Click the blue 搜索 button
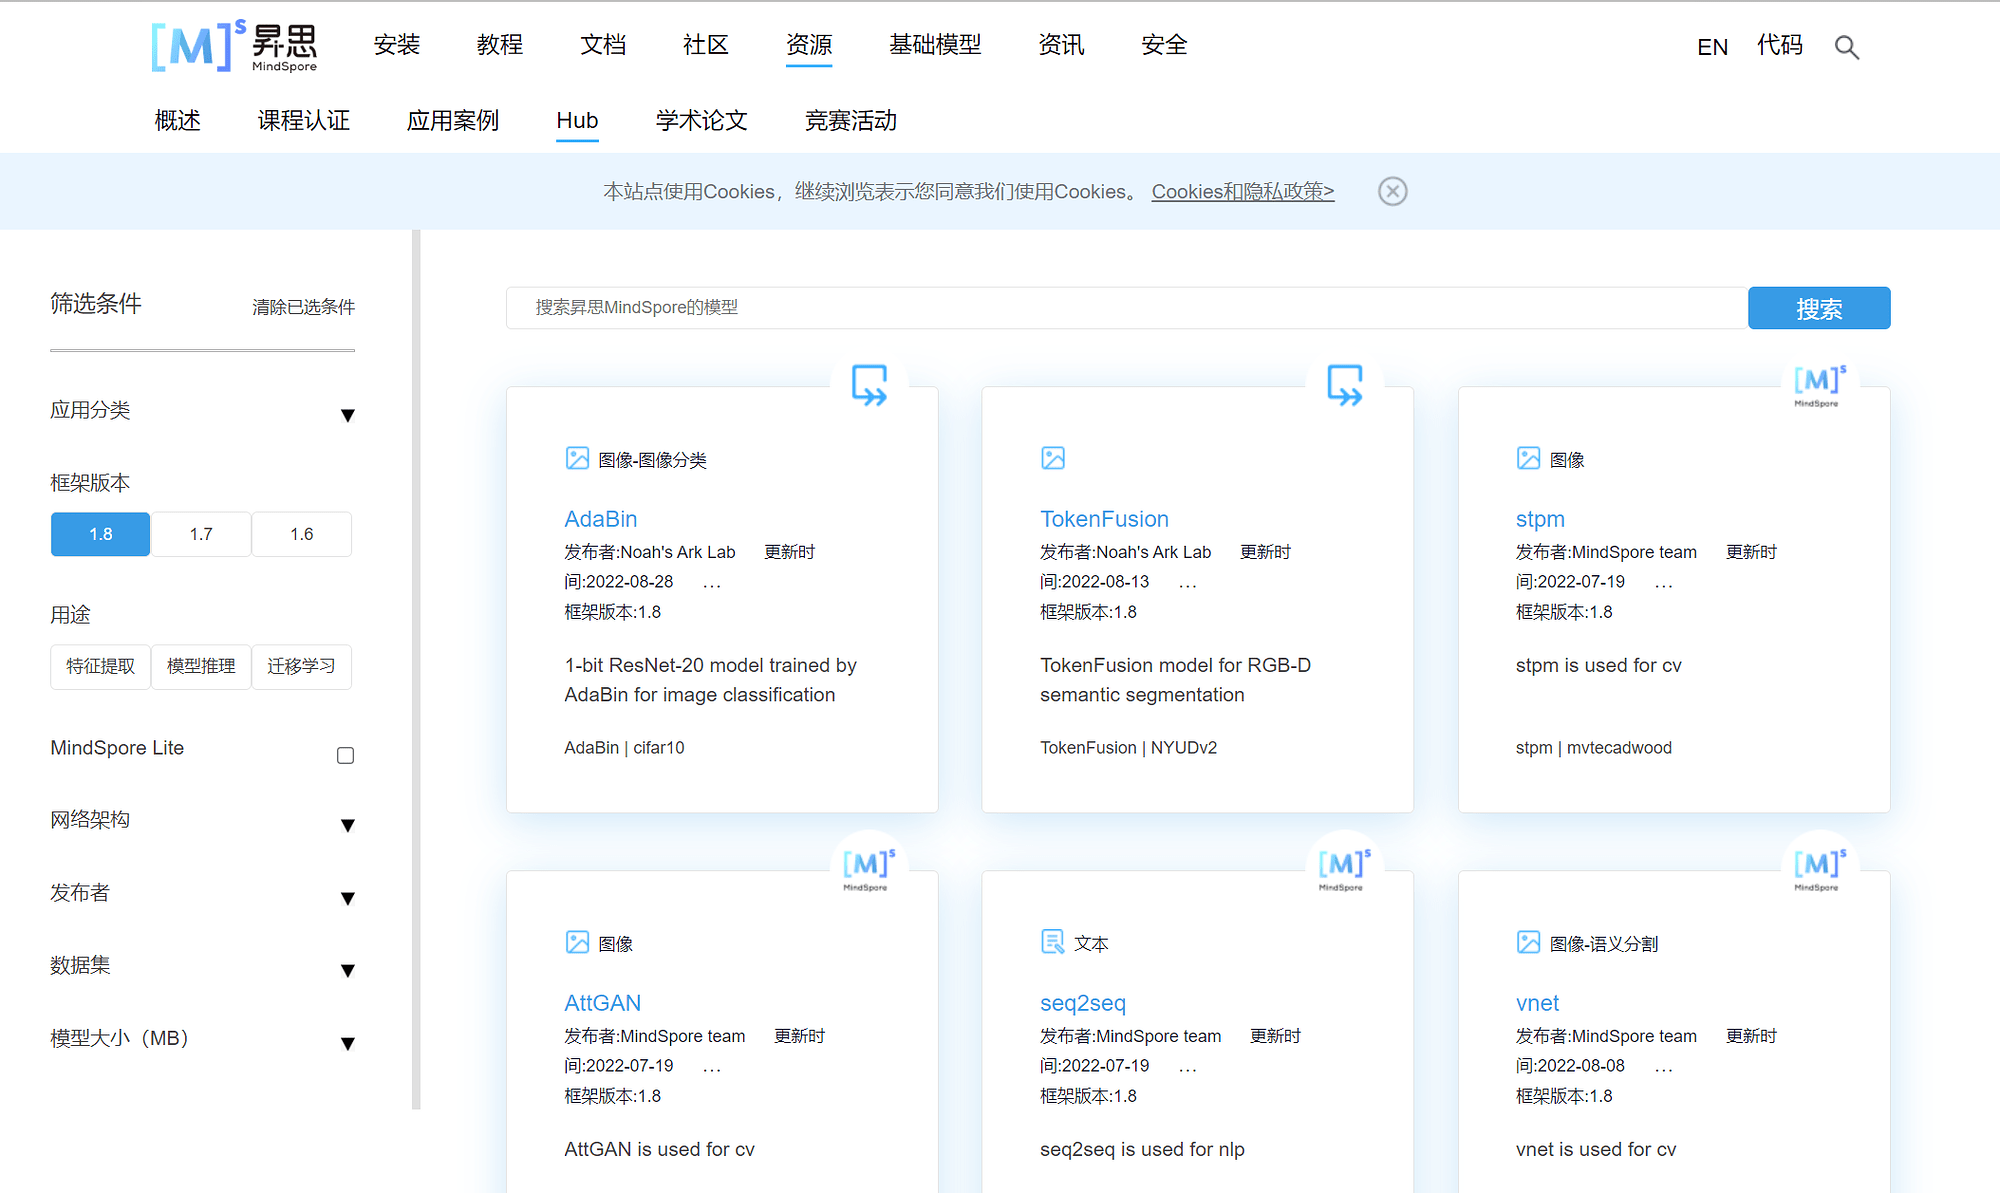 coord(1818,308)
